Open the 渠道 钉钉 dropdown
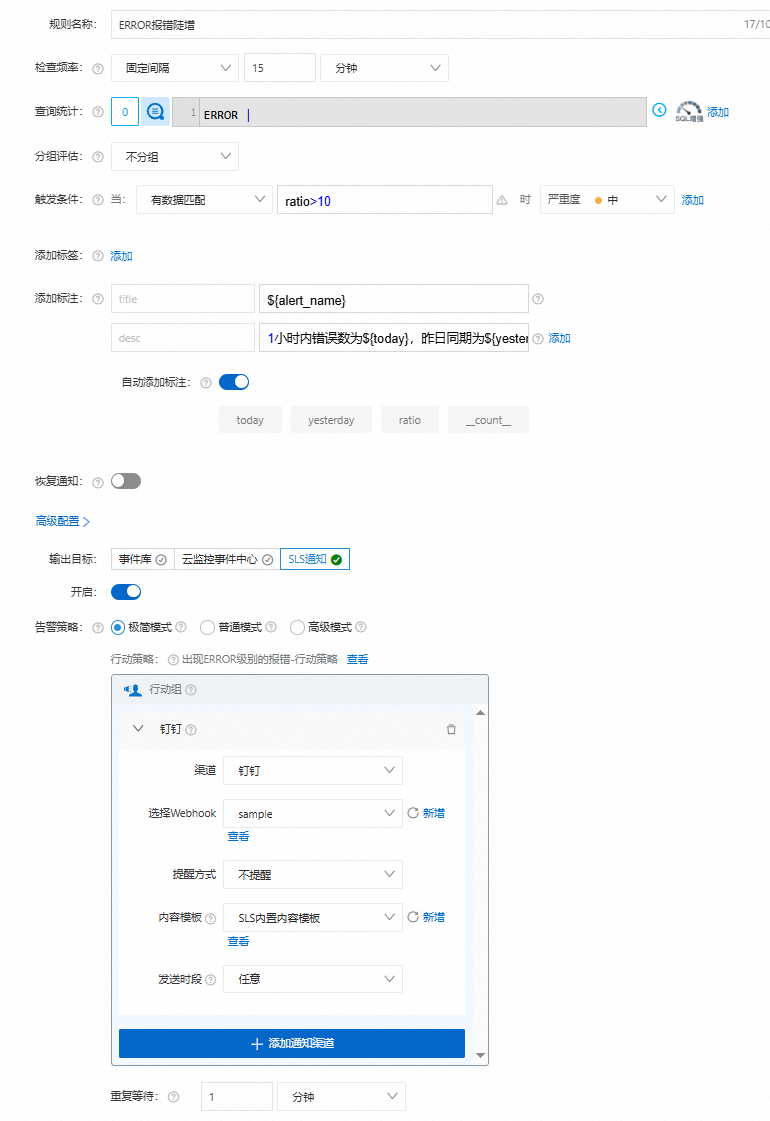The height and width of the screenshot is (1121, 770). click(313, 771)
